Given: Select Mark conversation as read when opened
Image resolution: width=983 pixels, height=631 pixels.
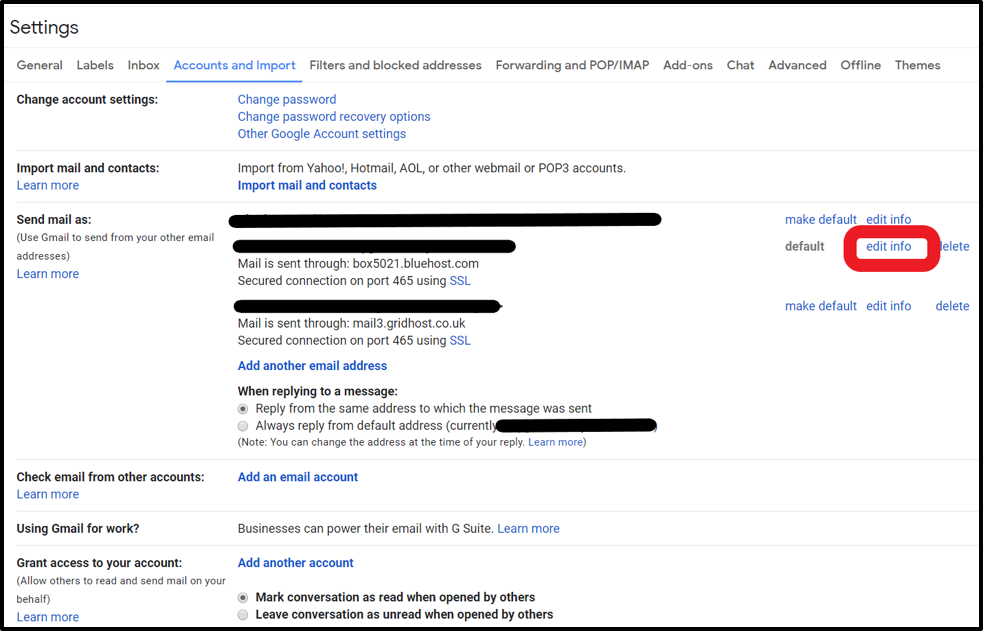Looking at the screenshot, I should pyautogui.click(x=242, y=597).
